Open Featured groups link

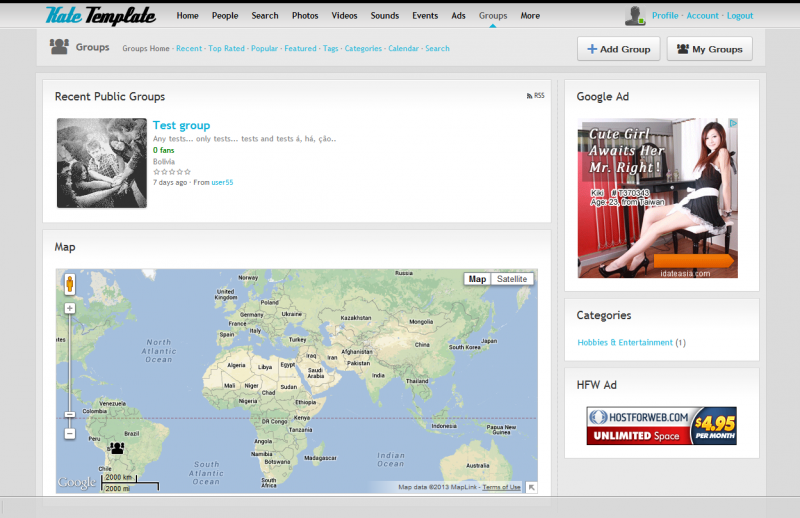pos(300,48)
